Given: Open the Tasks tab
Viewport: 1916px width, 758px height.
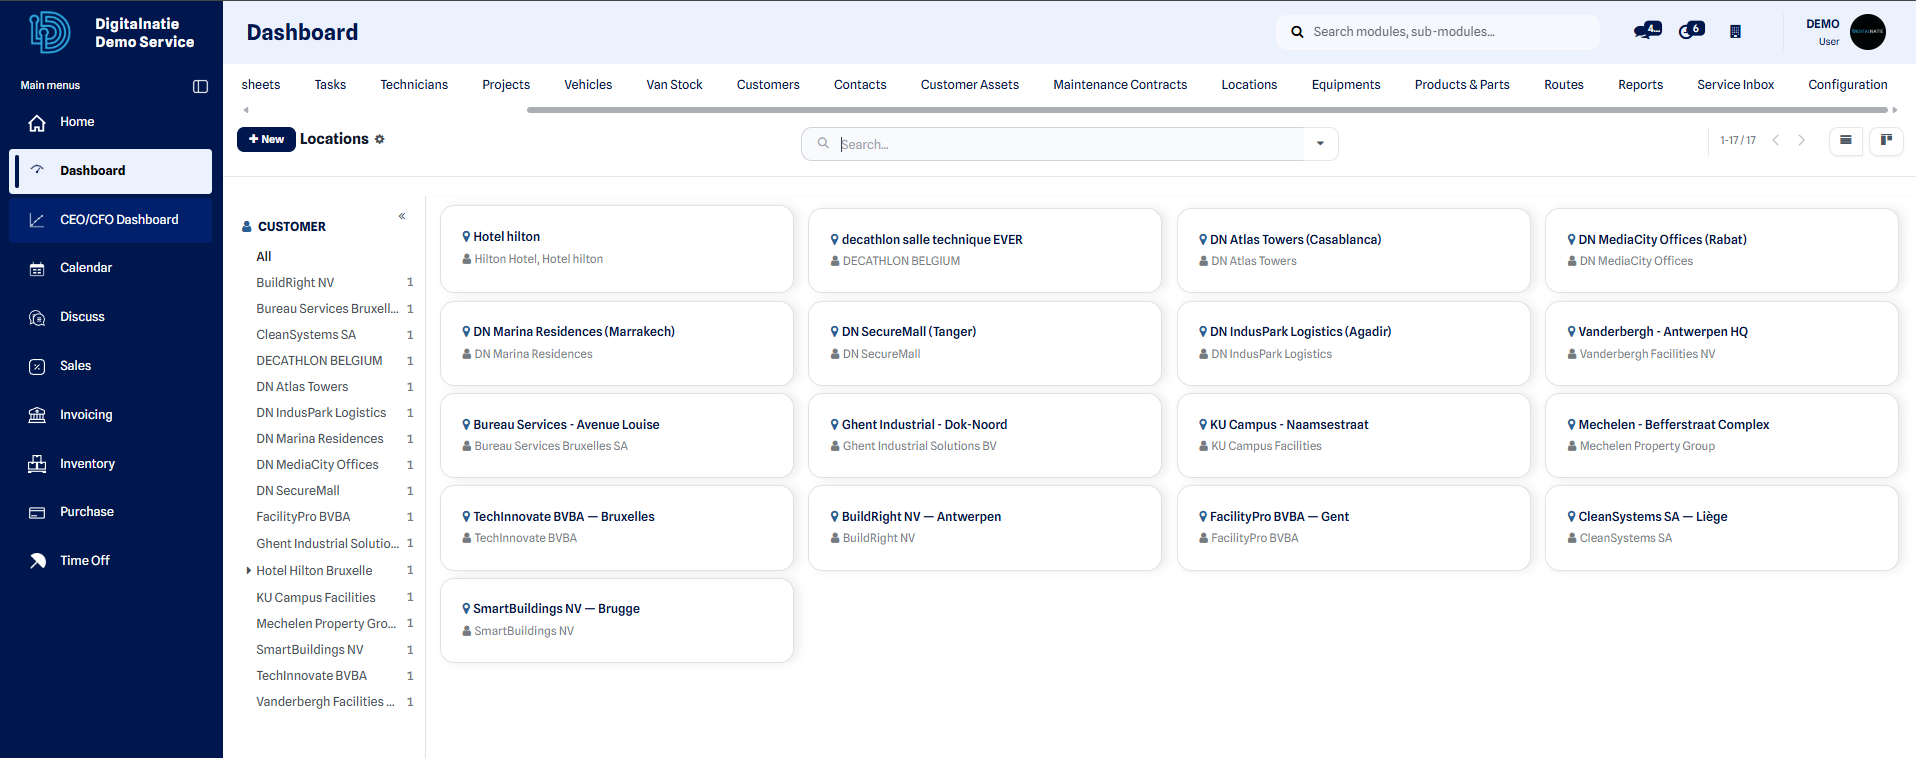Looking at the screenshot, I should pyautogui.click(x=330, y=85).
